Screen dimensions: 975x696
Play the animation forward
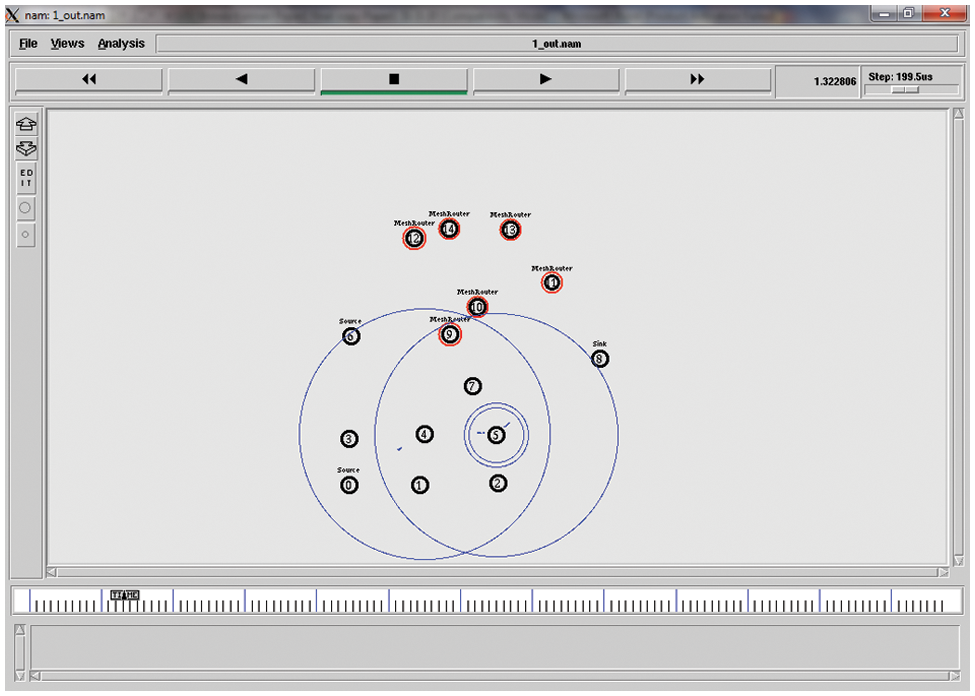[545, 80]
